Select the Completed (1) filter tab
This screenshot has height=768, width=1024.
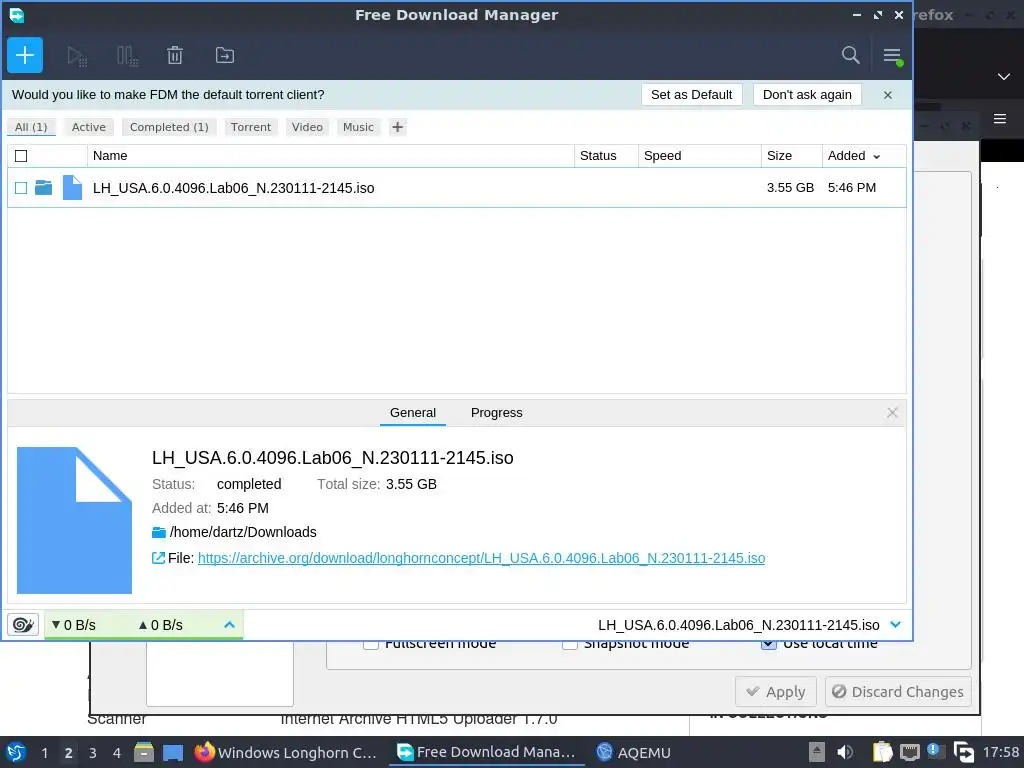click(169, 127)
